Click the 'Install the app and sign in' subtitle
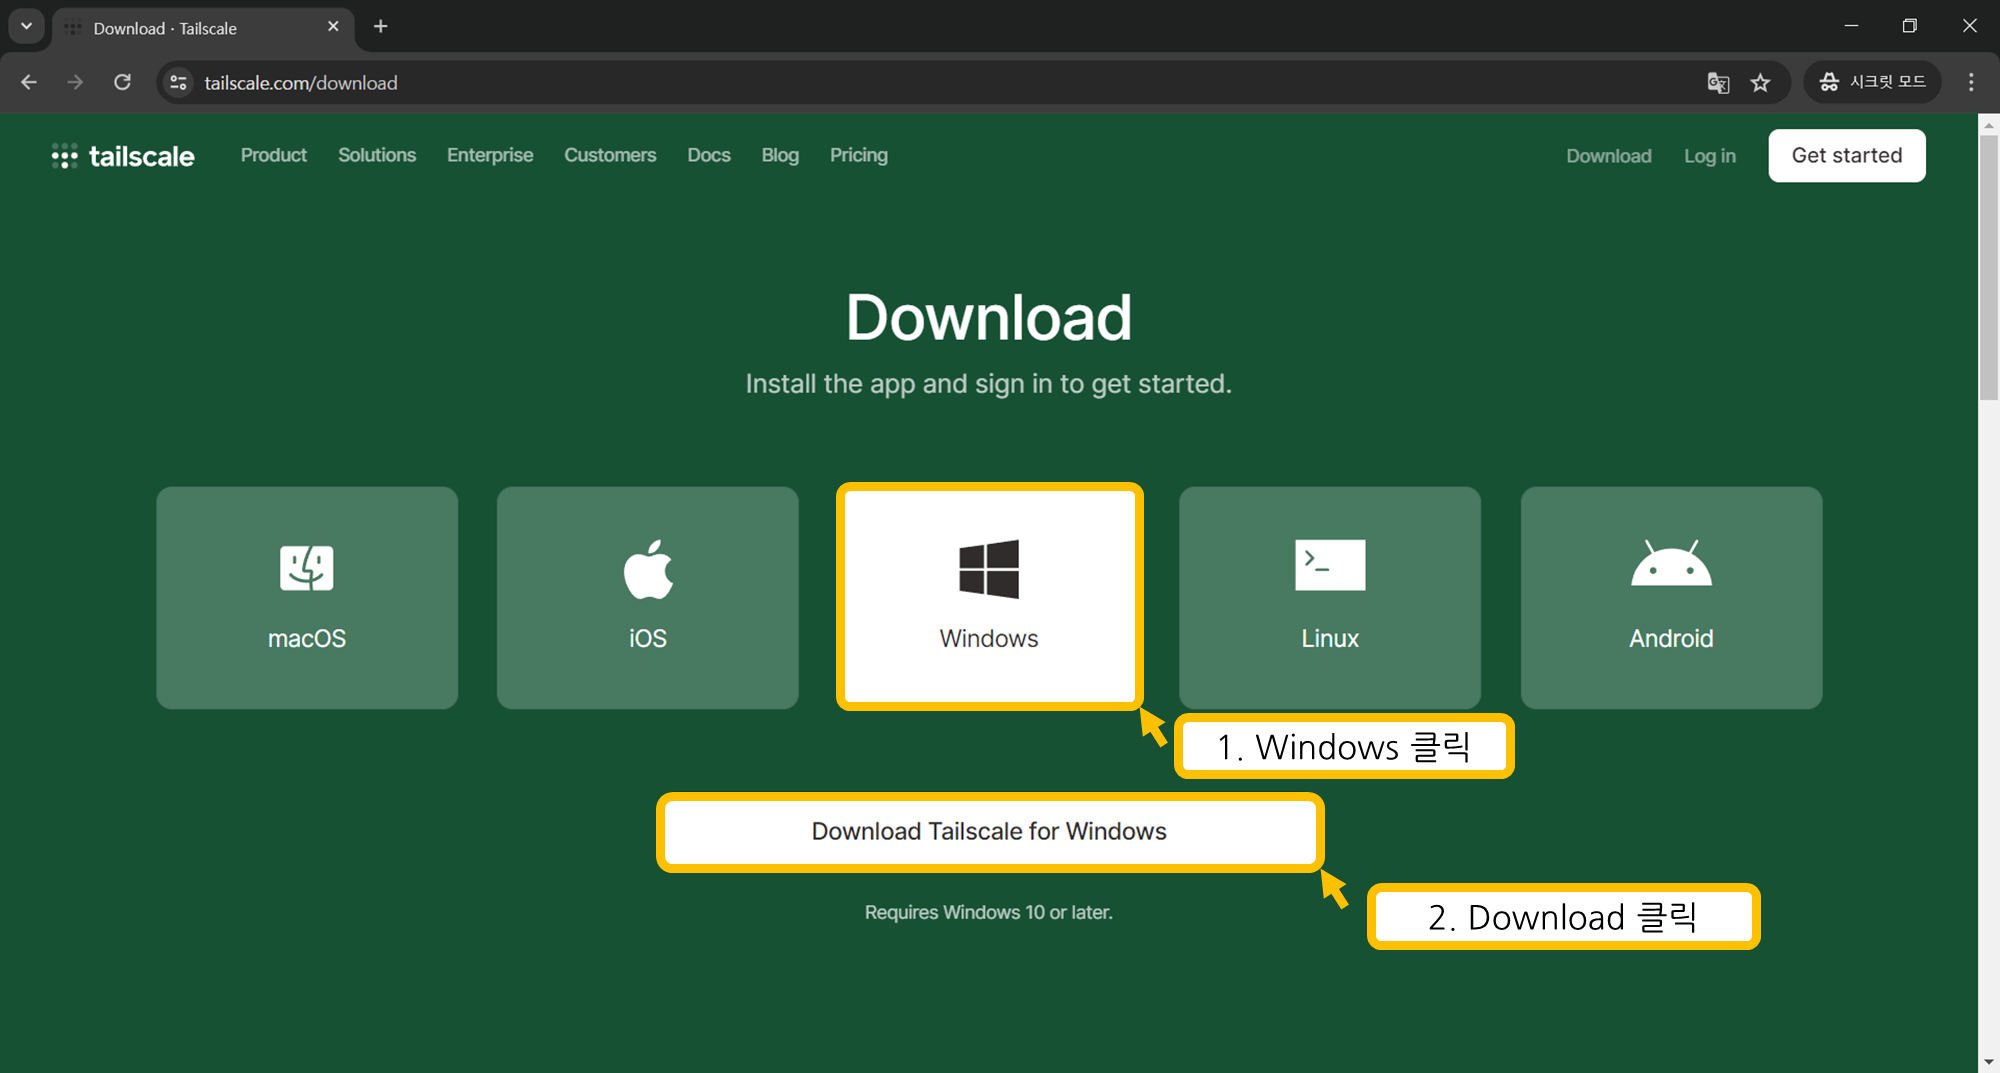Screen dimensions: 2000x1073 (x=989, y=384)
